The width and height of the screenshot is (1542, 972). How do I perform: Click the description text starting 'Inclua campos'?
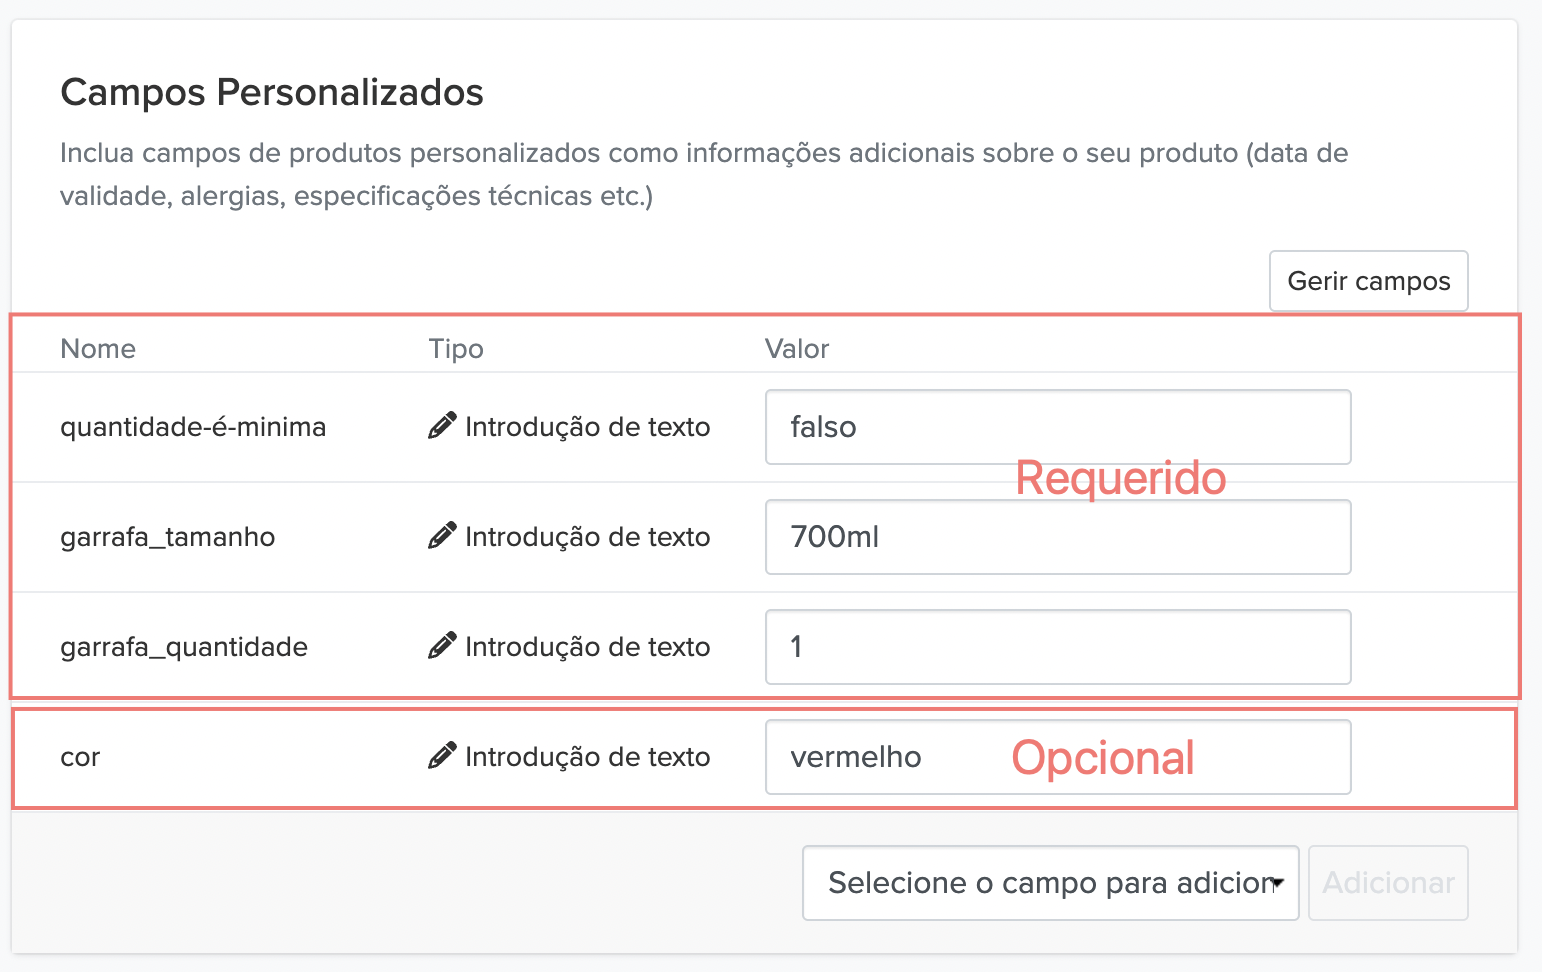click(704, 174)
